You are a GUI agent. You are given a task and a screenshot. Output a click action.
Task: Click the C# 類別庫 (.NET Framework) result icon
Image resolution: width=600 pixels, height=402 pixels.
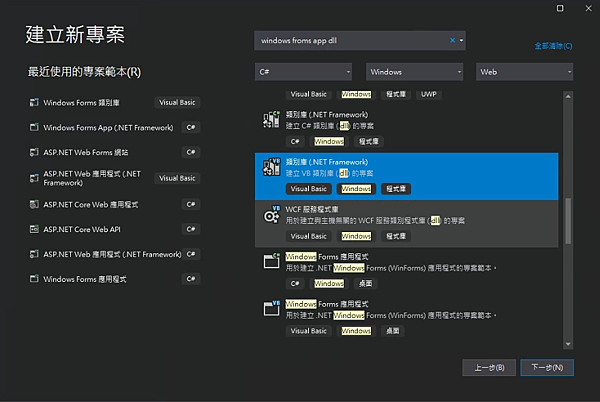pyautogui.click(x=271, y=120)
